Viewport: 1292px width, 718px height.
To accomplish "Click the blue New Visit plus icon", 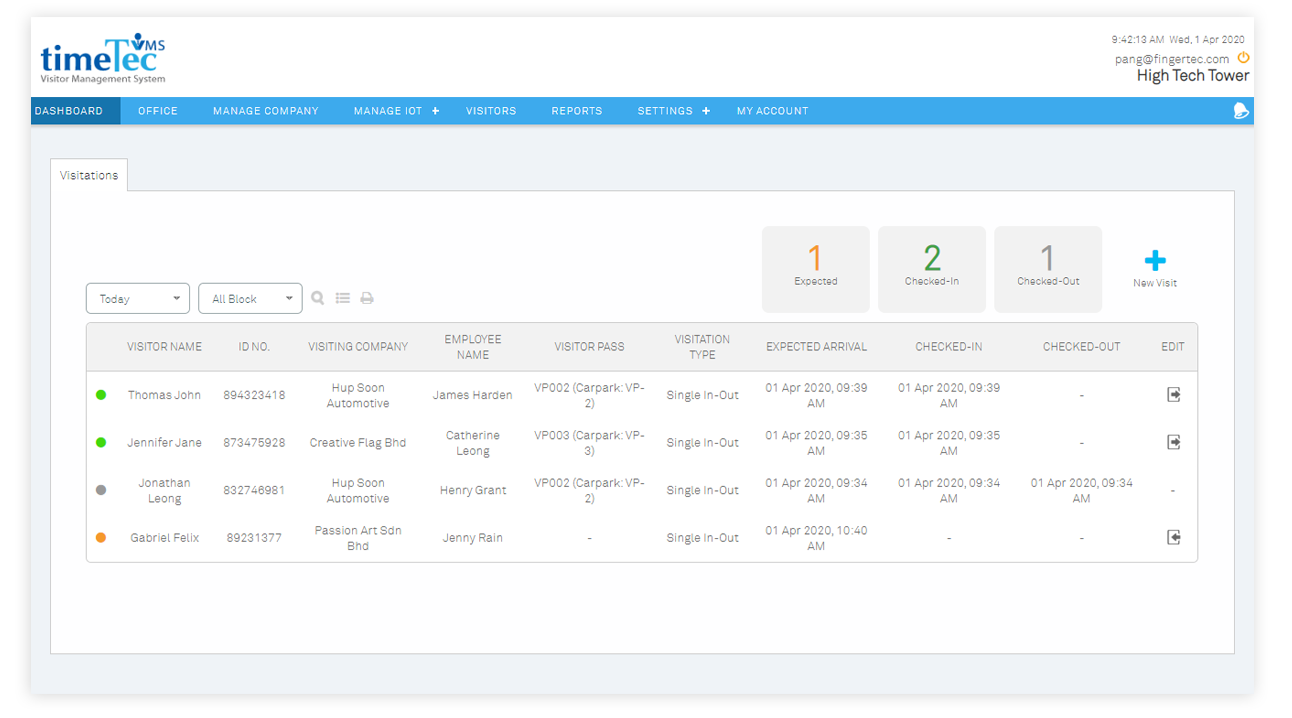I will point(1155,262).
